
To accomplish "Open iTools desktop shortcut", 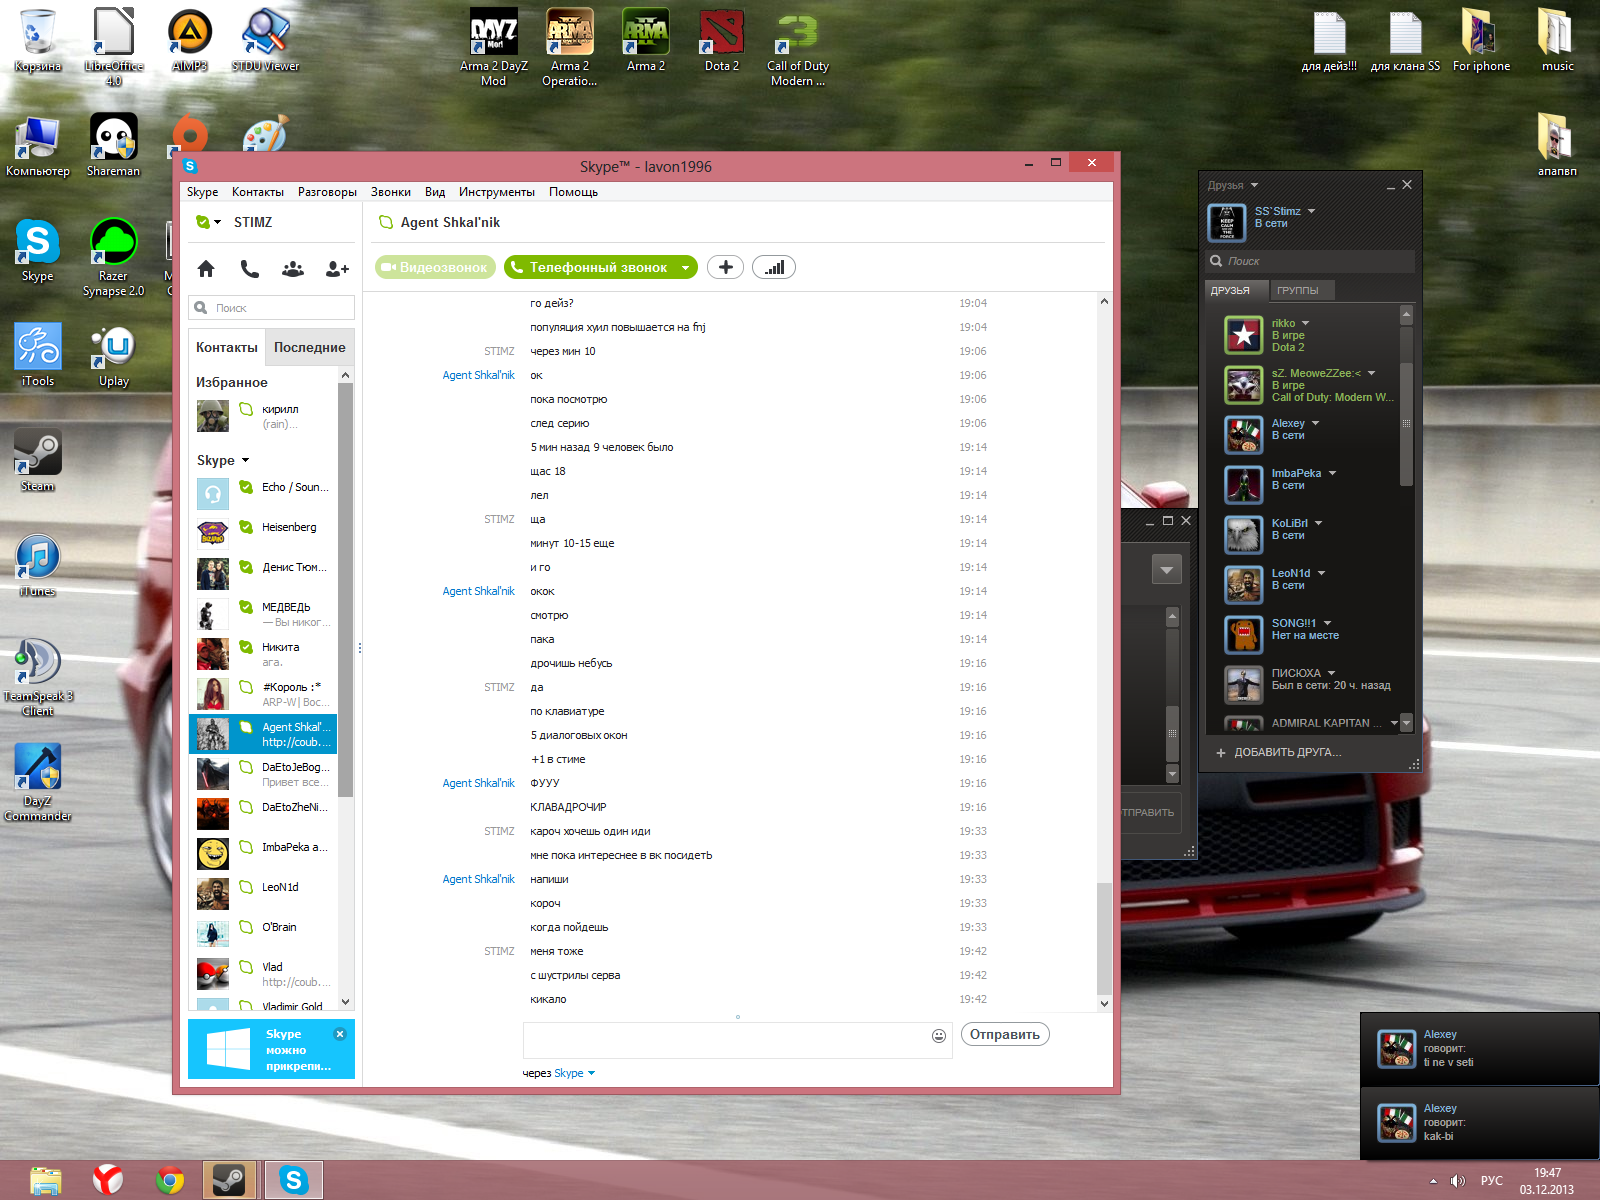I will coord(38,355).
